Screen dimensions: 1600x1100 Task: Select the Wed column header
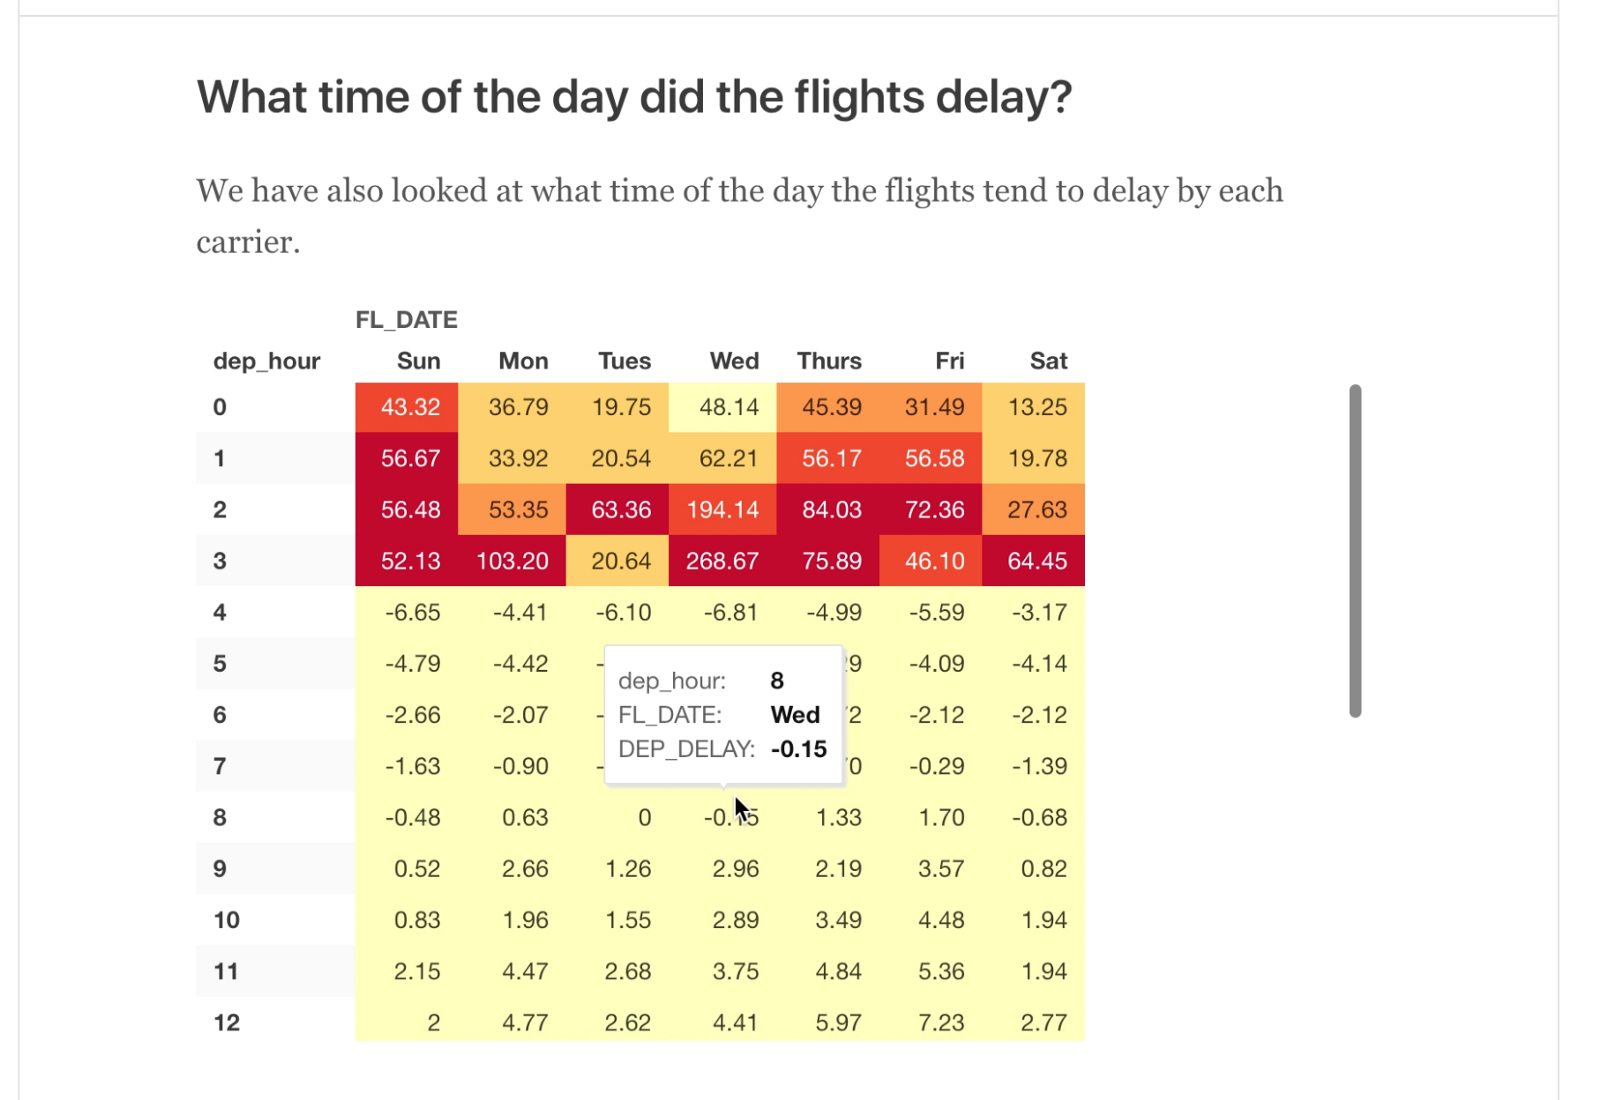click(734, 361)
